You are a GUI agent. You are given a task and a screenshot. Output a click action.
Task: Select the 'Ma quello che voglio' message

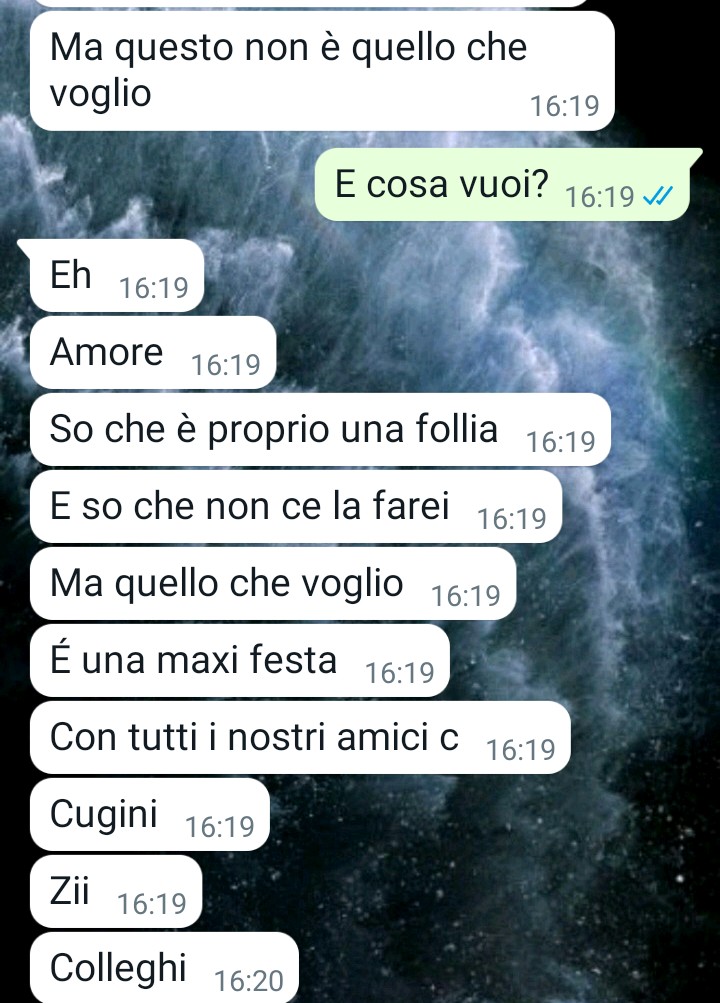click(x=273, y=583)
